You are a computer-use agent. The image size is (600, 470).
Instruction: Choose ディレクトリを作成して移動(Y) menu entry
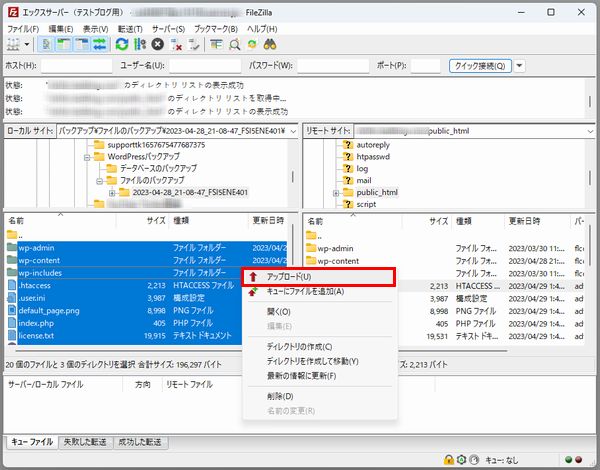click(318, 361)
